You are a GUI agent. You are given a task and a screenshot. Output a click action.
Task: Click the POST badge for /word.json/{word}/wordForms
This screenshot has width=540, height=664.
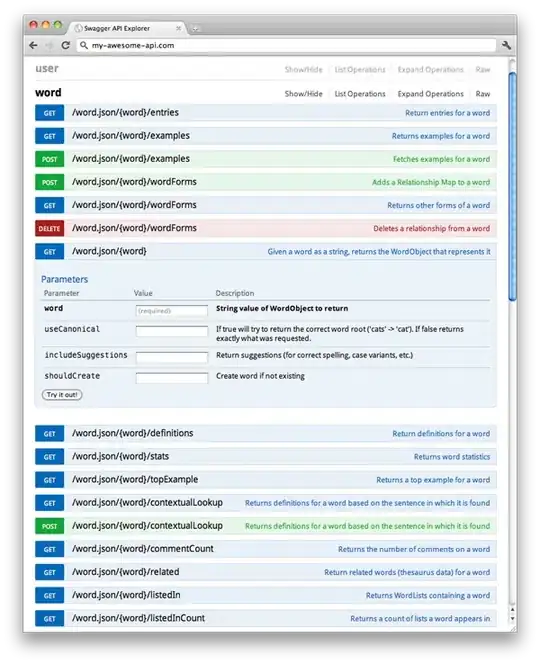50,183
